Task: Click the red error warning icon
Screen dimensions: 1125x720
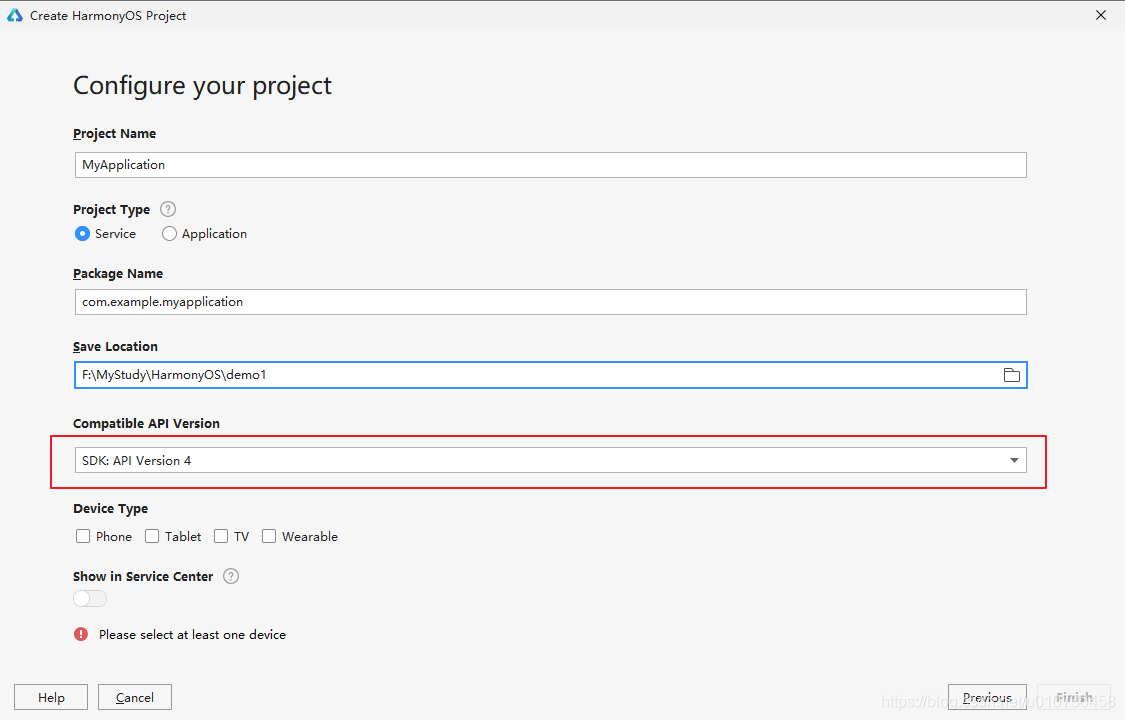Action: pyautogui.click(x=81, y=635)
